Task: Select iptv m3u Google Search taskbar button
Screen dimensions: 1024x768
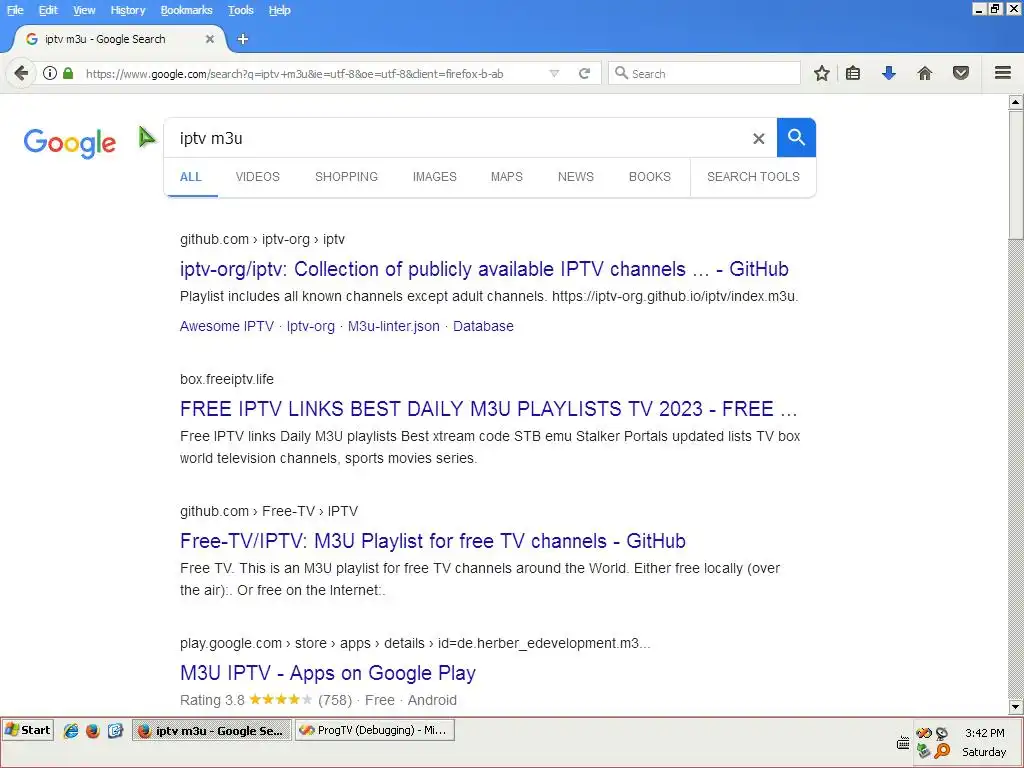Action: (x=213, y=730)
